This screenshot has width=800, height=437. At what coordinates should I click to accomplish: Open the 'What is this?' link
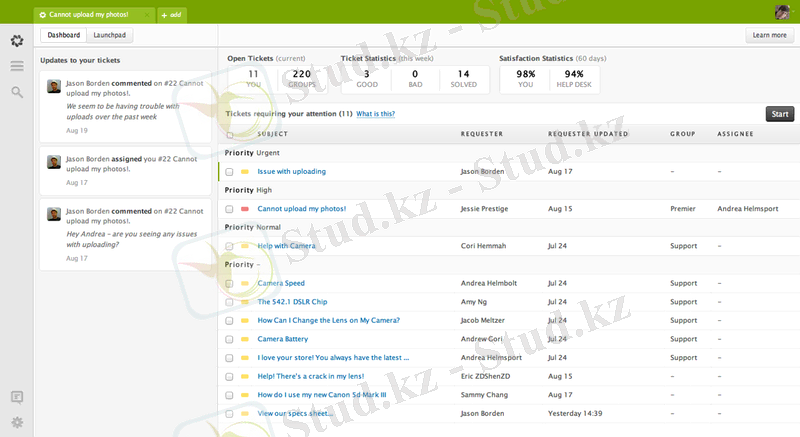376,114
